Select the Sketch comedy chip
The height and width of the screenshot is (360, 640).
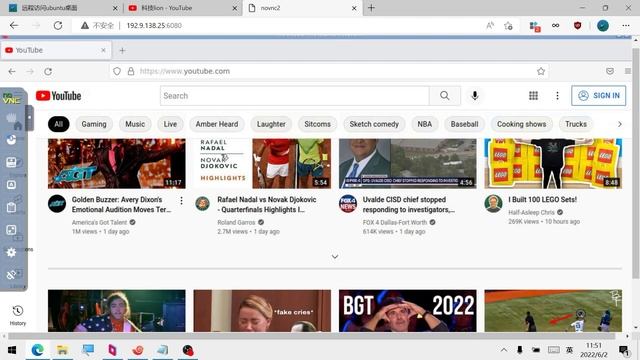click(x=374, y=124)
